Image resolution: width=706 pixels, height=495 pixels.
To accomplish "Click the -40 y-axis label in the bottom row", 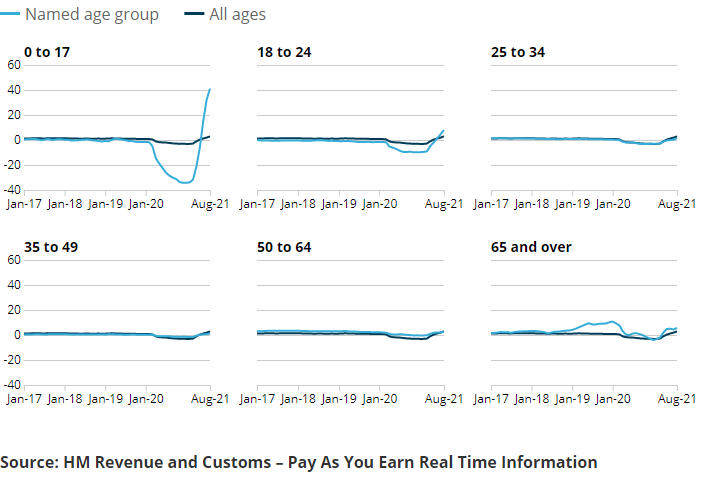I will [x=11, y=385].
